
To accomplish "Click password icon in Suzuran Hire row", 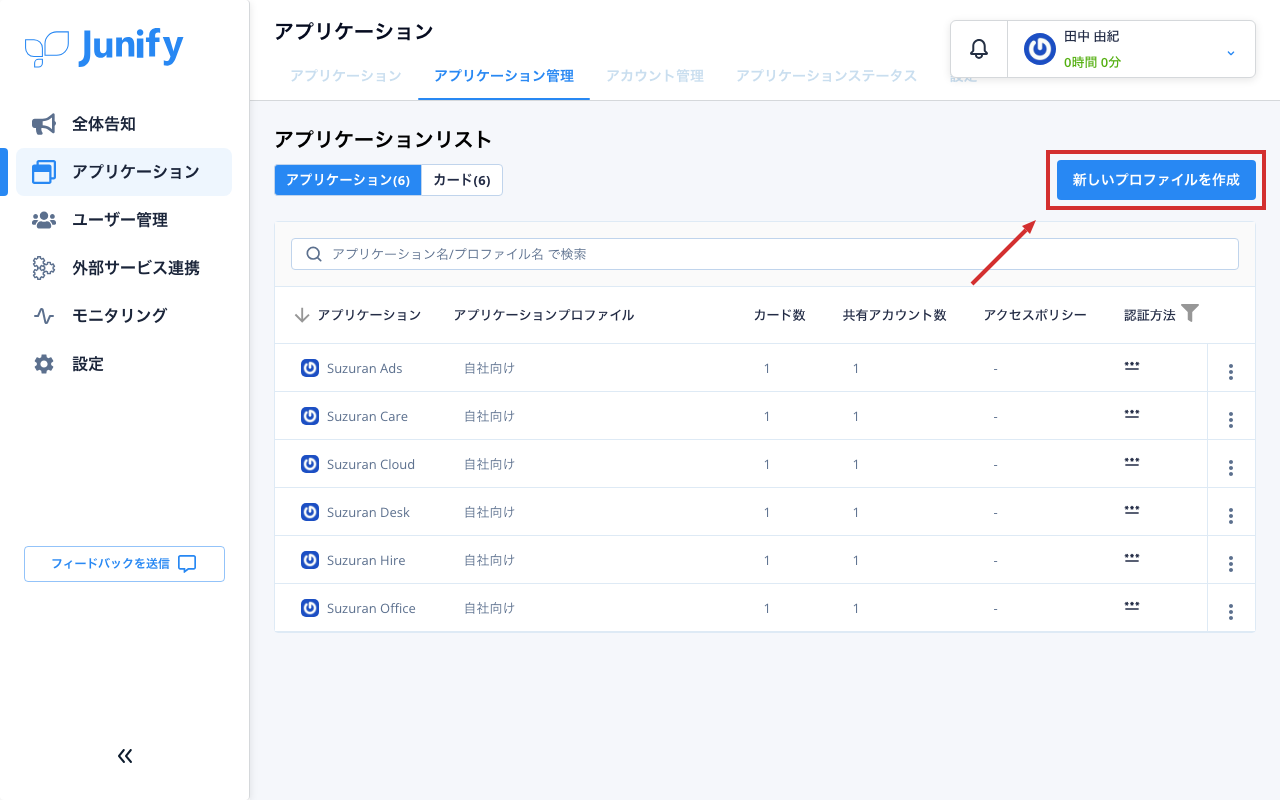I will (1132, 558).
